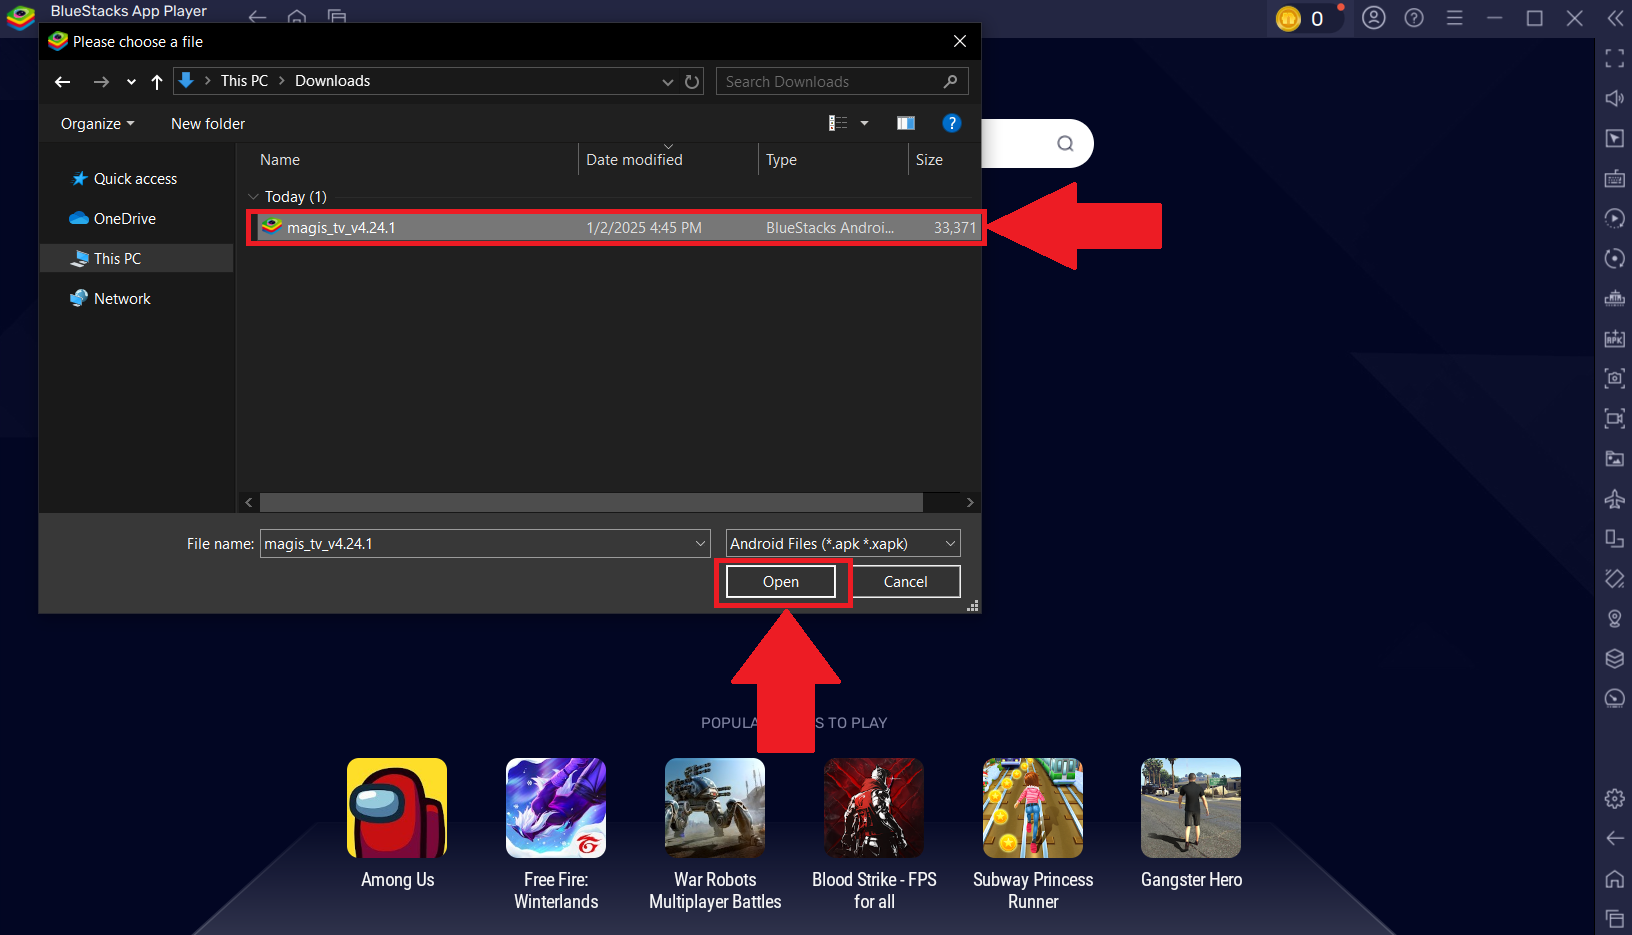Click the blue help question mark icon
The image size is (1632, 935).
(x=951, y=123)
